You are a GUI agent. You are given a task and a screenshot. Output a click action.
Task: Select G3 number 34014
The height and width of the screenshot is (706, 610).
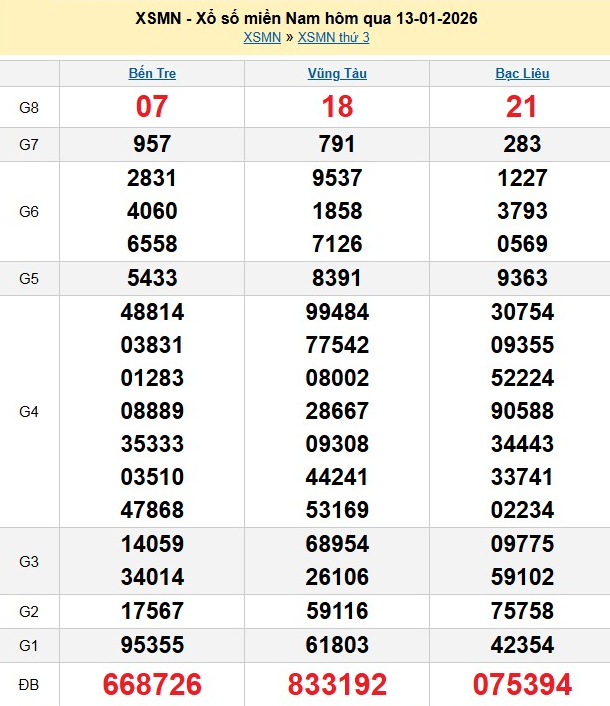click(x=152, y=577)
